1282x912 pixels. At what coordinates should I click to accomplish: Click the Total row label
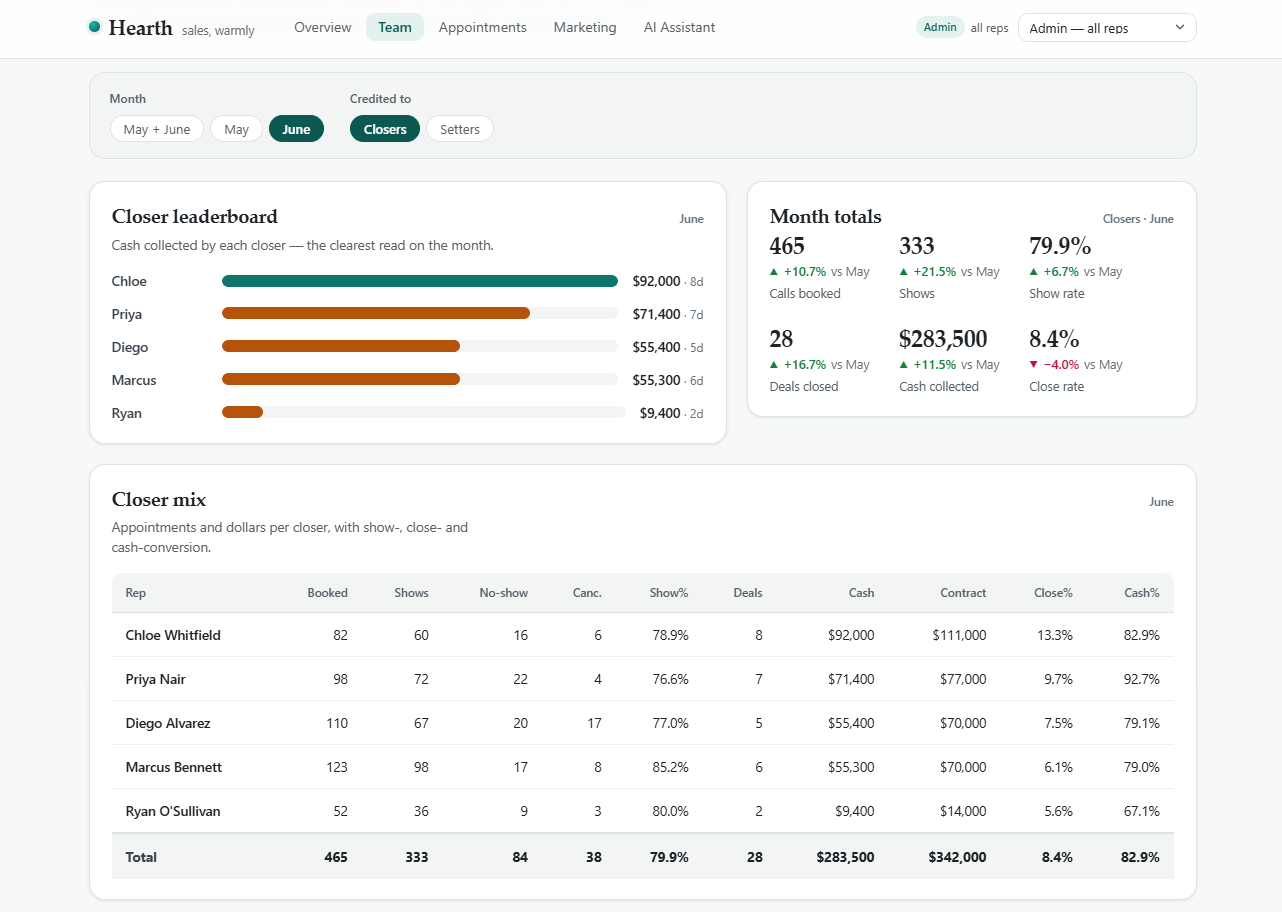coord(141,857)
